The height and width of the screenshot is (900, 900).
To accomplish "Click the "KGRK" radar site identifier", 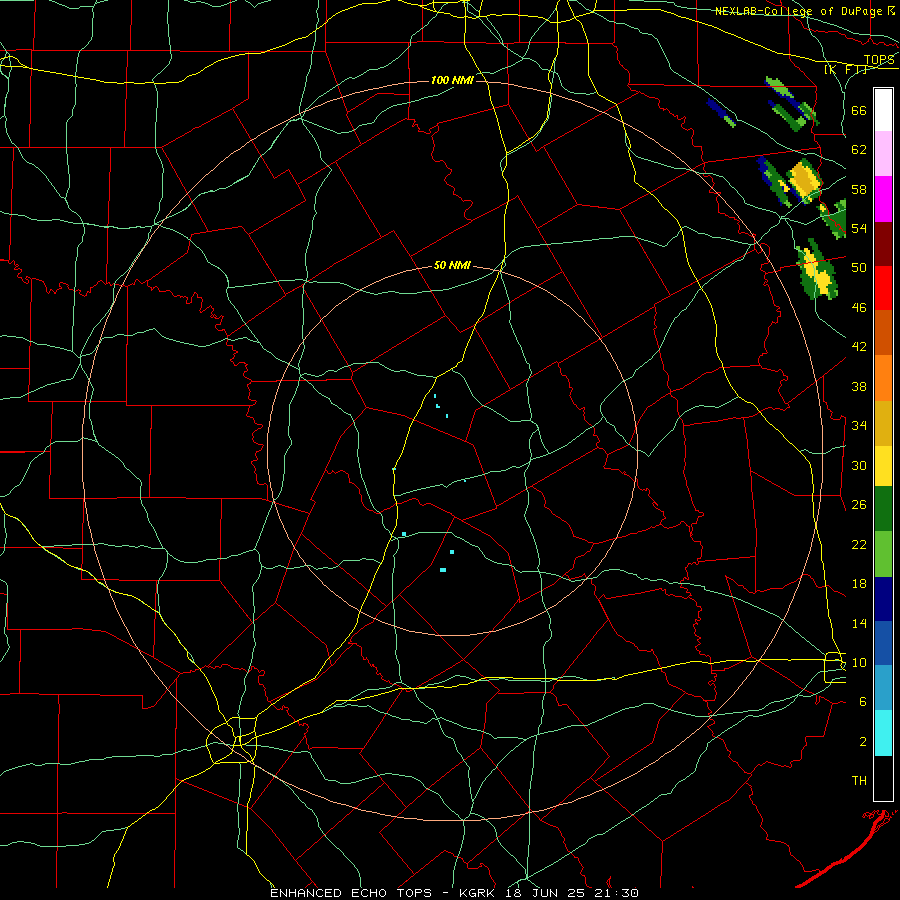I will coord(479,893).
